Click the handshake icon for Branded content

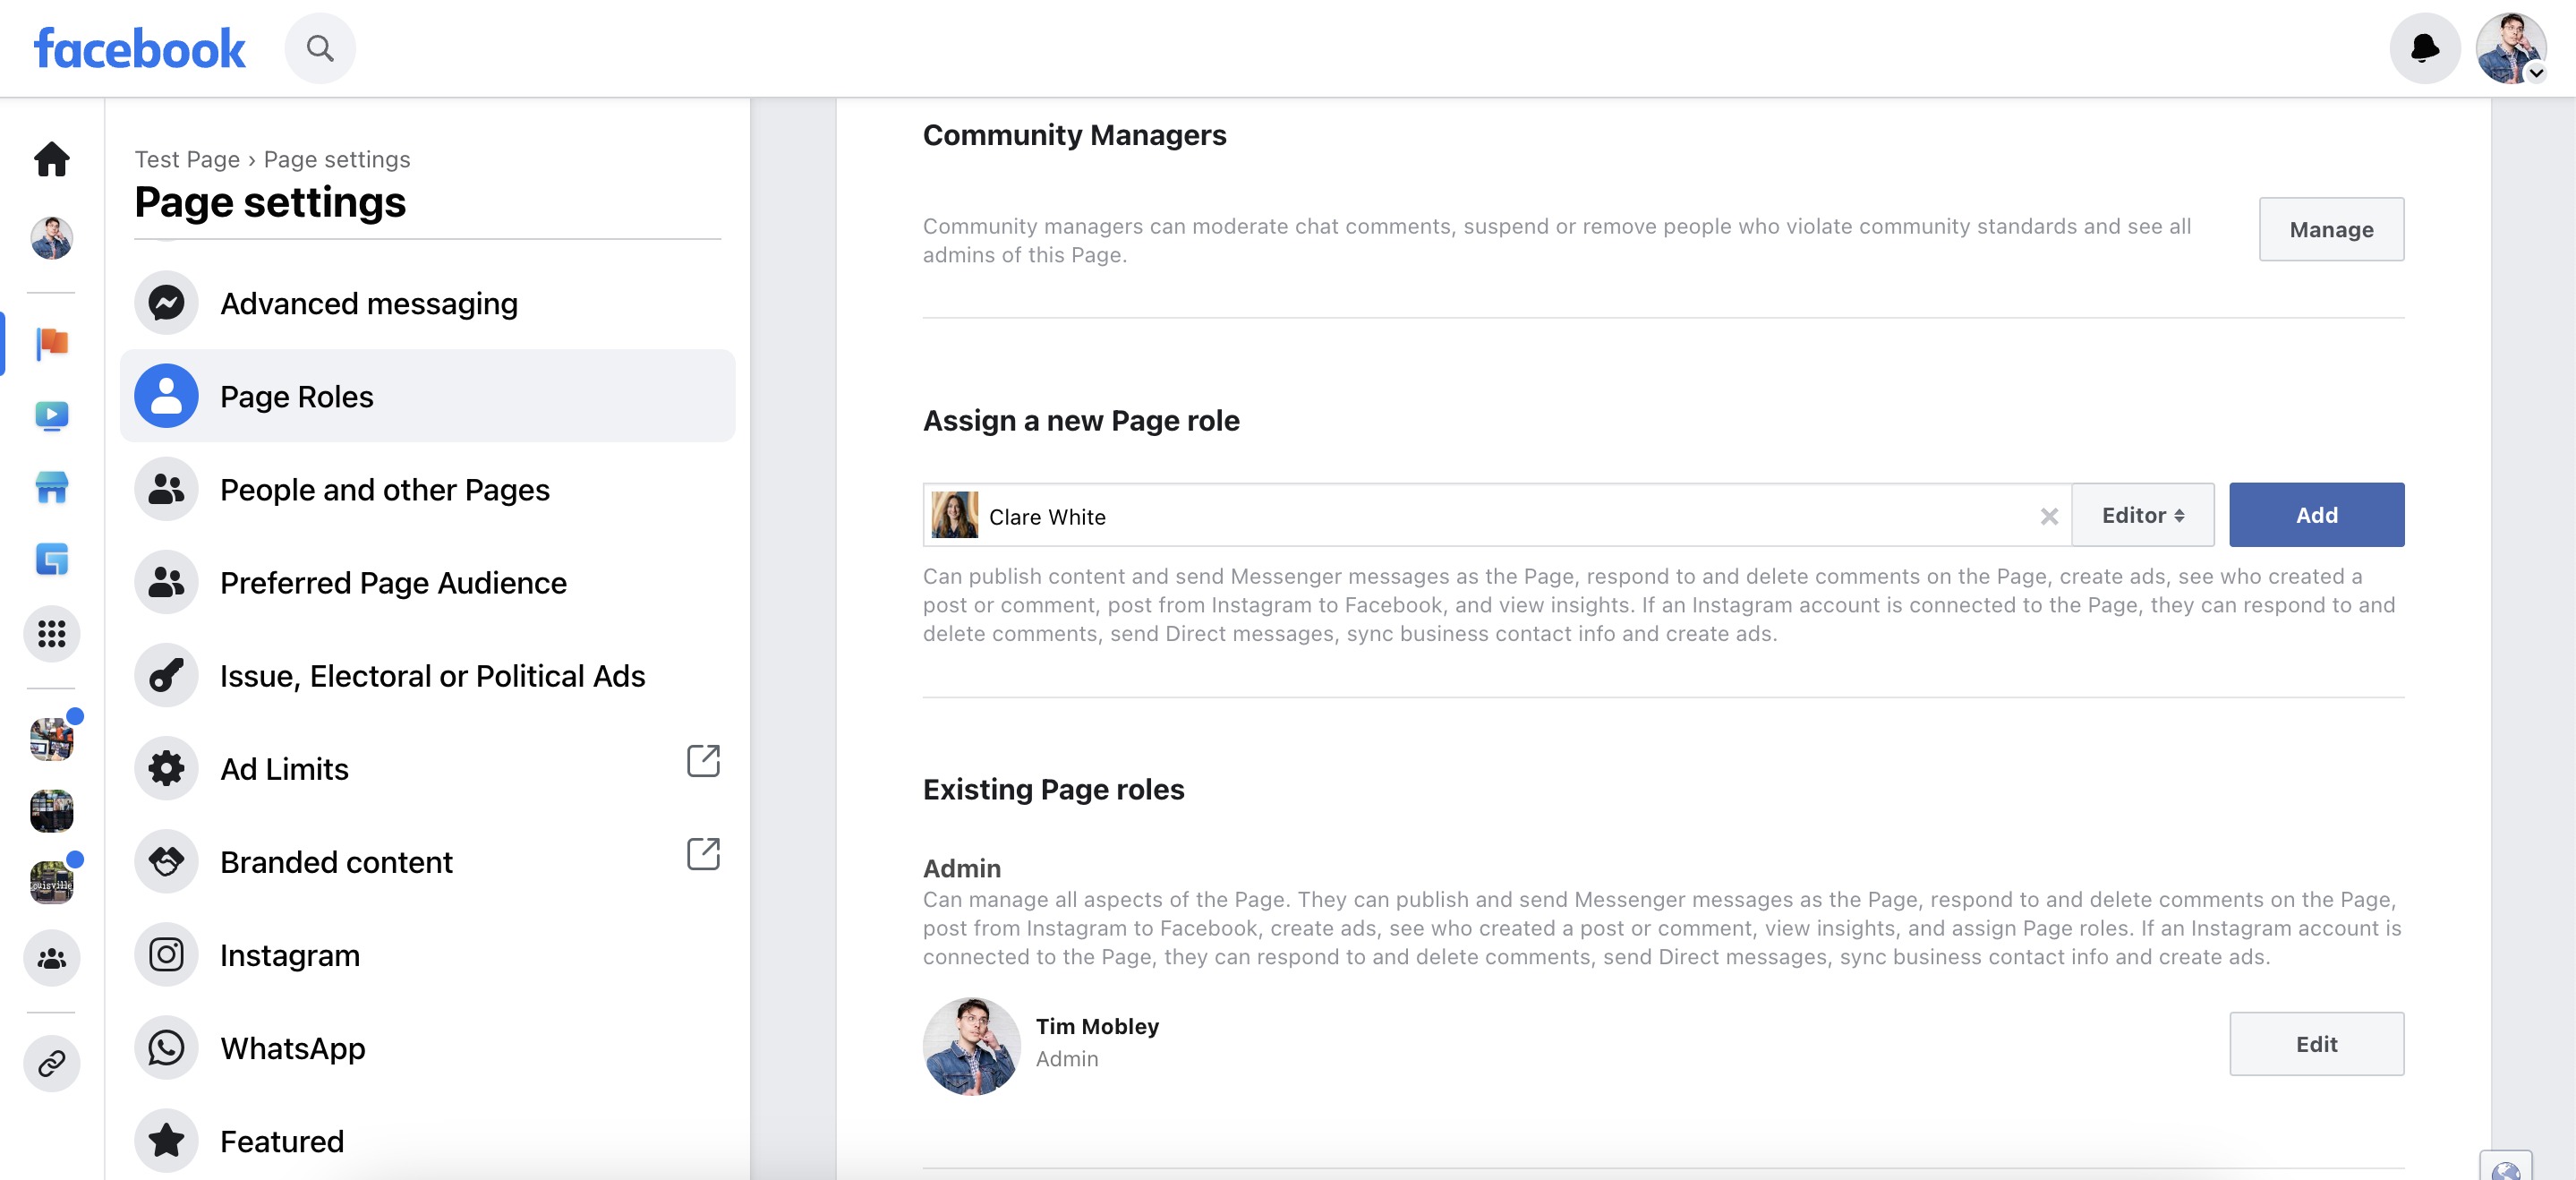click(x=166, y=861)
